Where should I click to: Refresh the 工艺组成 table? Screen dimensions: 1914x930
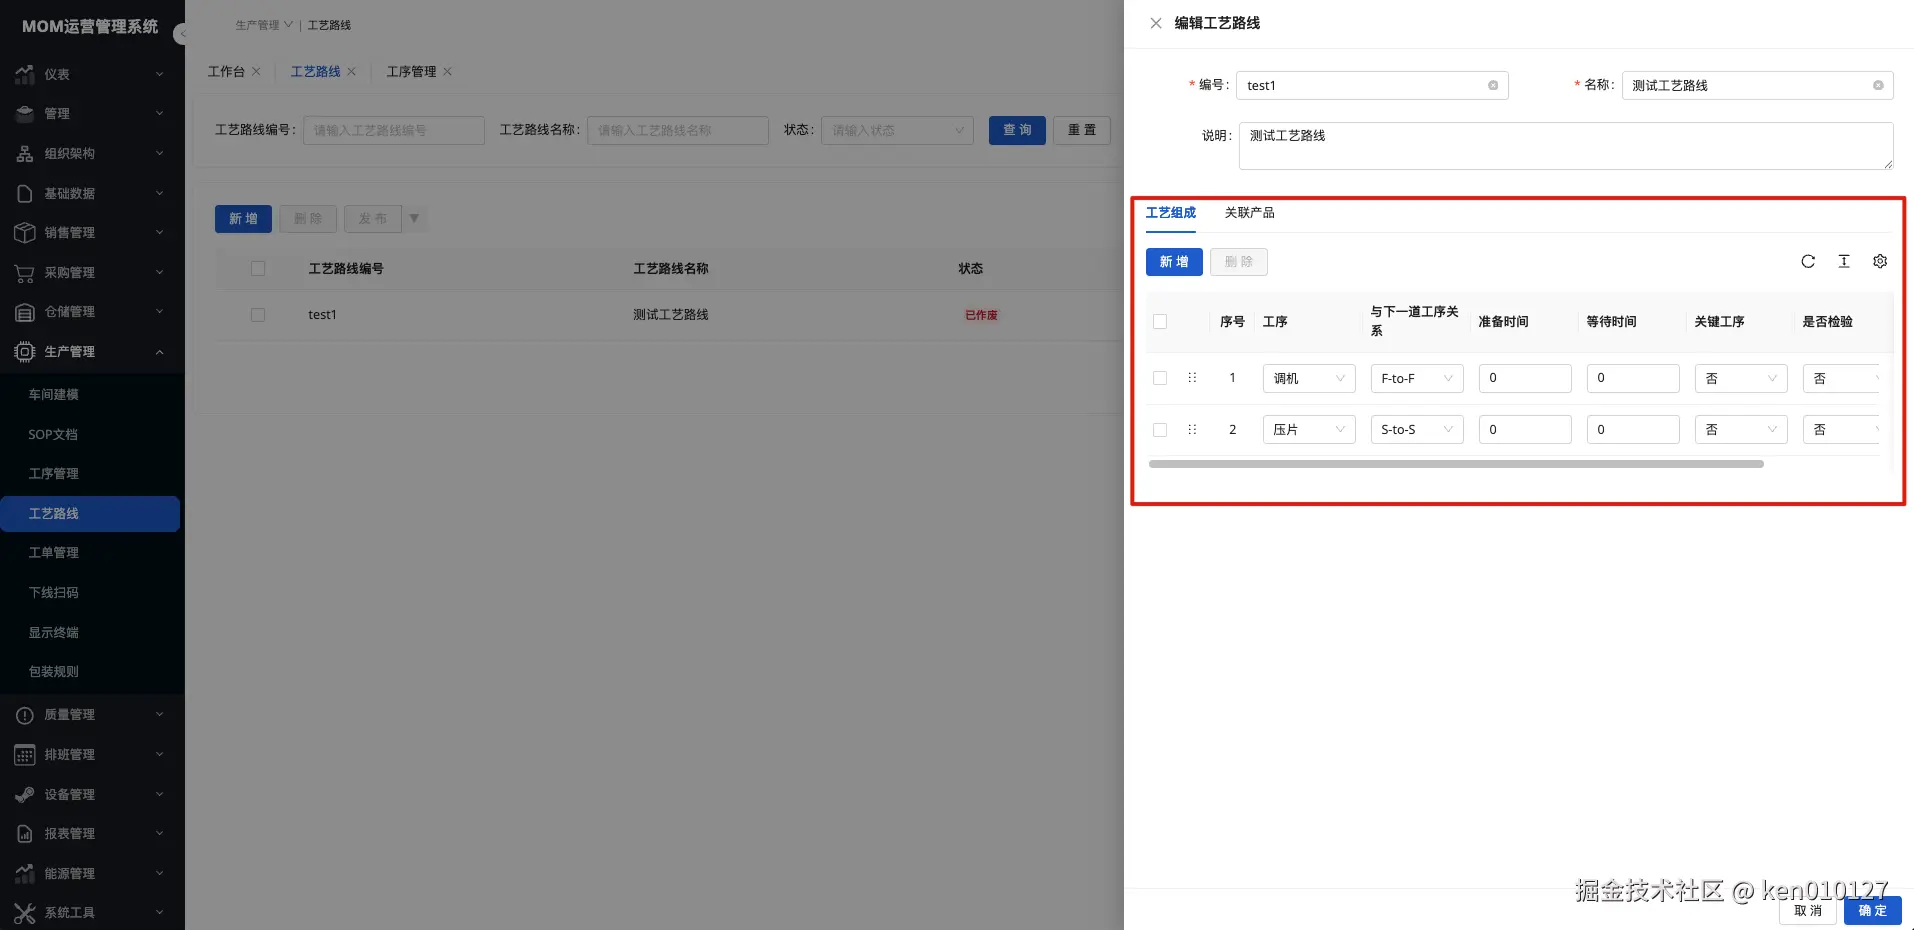[1808, 261]
